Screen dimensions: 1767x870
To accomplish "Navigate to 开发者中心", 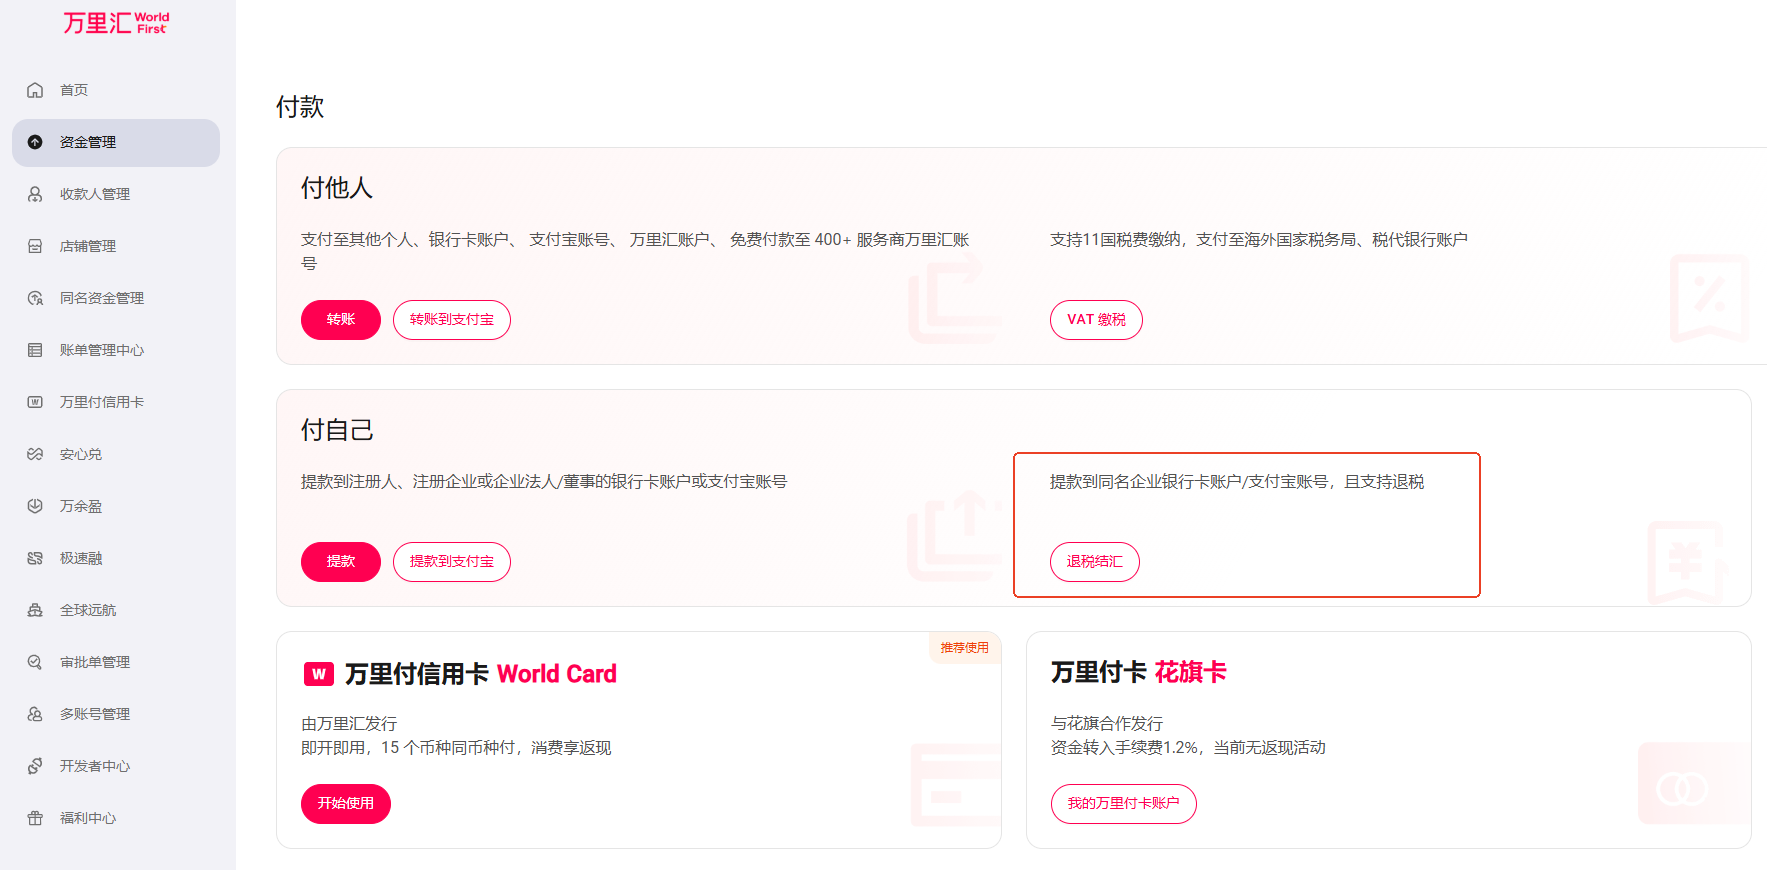I will [116, 766].
